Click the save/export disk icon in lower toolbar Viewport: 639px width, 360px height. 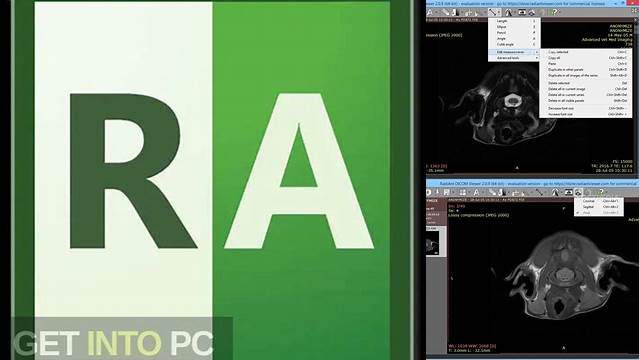(x=447, y=192)
